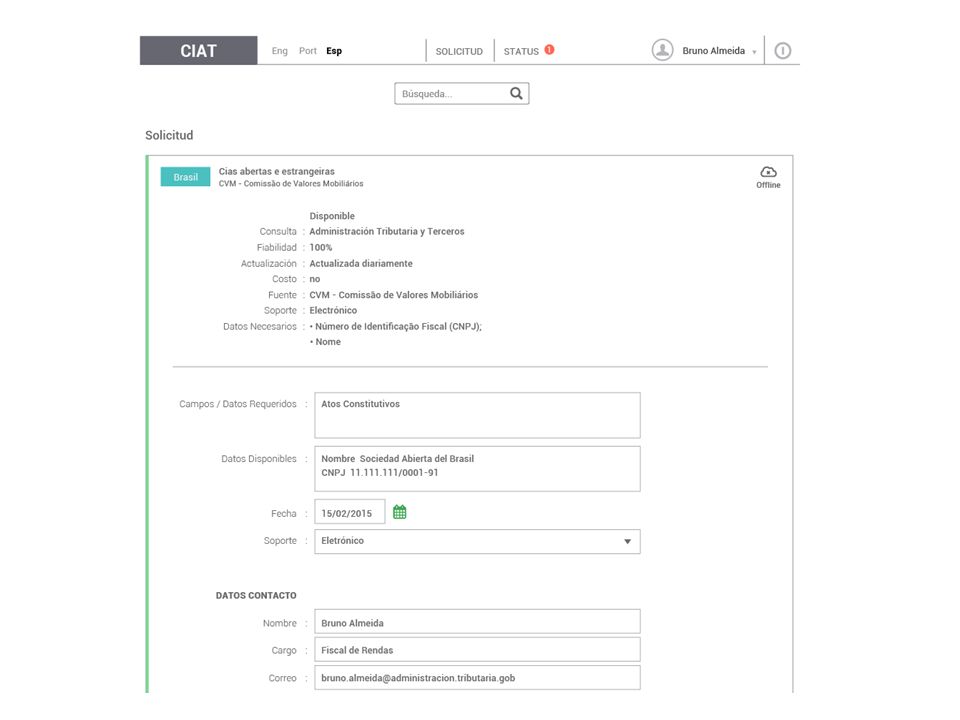Open the STATUS menu item
960x720 pixels.
pos(521,51)
